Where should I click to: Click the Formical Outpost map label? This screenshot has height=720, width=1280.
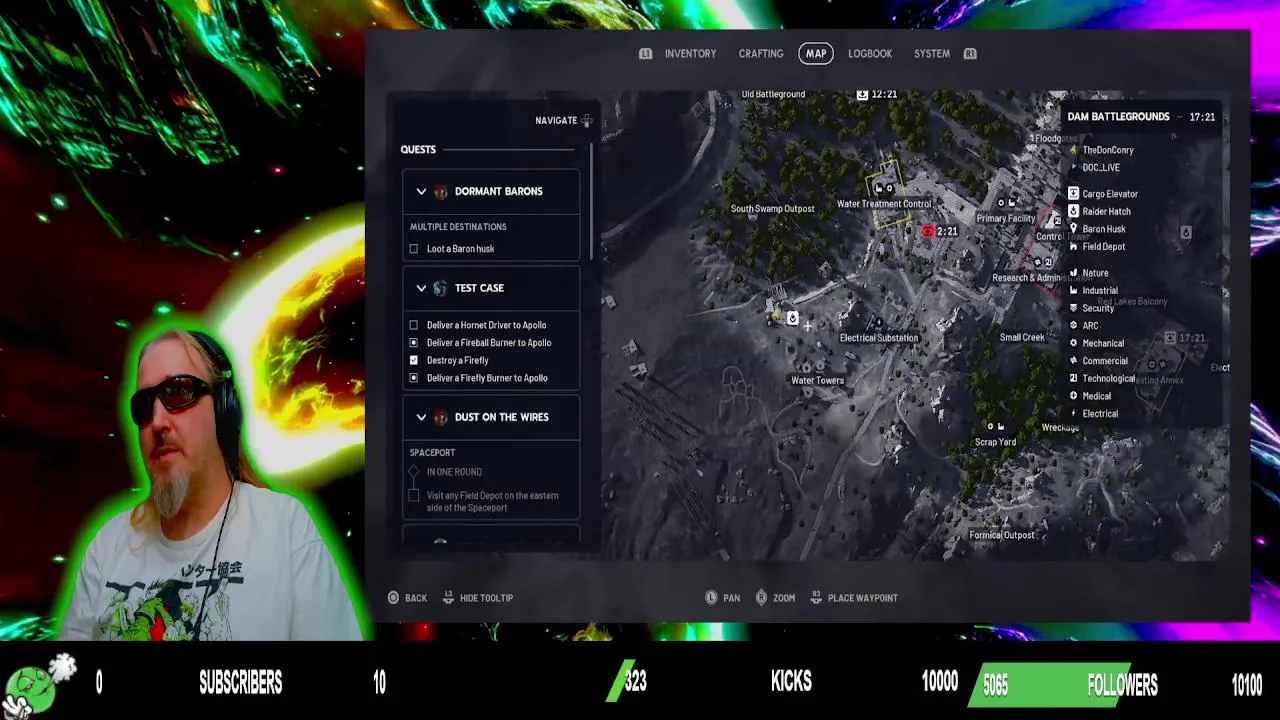[x=1002, y=535]
